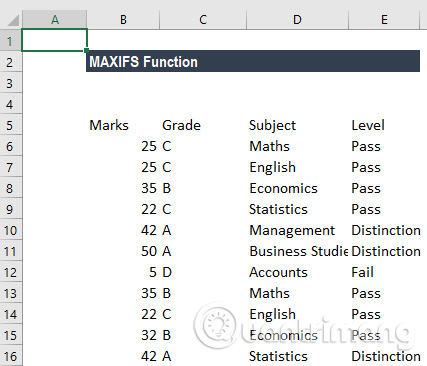Select row 15 header
Image resolution: width=427 pixels, height=366 pixels.
tap(11, 335)
